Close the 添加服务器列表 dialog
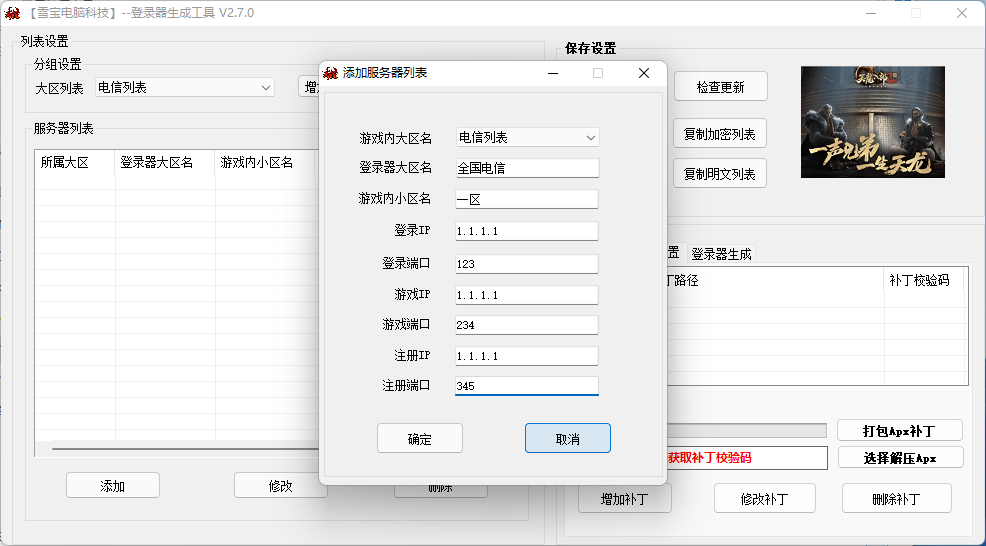The width and height of the screenshot is (986, 546). click(644, 73)
